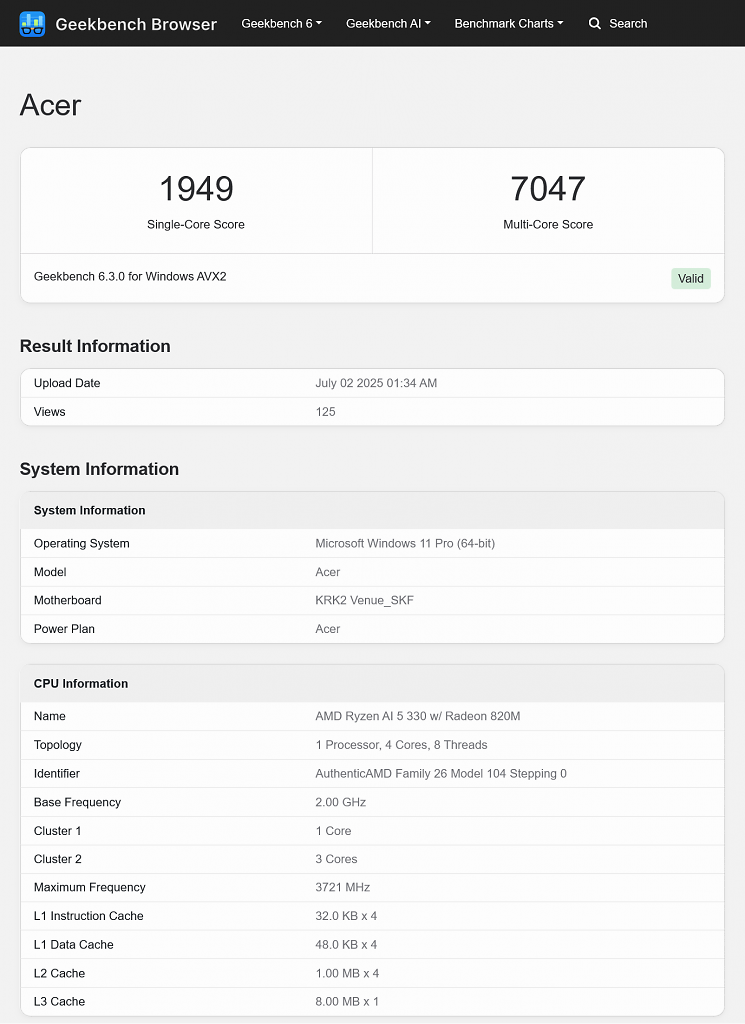745x1024 pixels.
Task: Click the L2 Cache row label
Action: (59, 974)
